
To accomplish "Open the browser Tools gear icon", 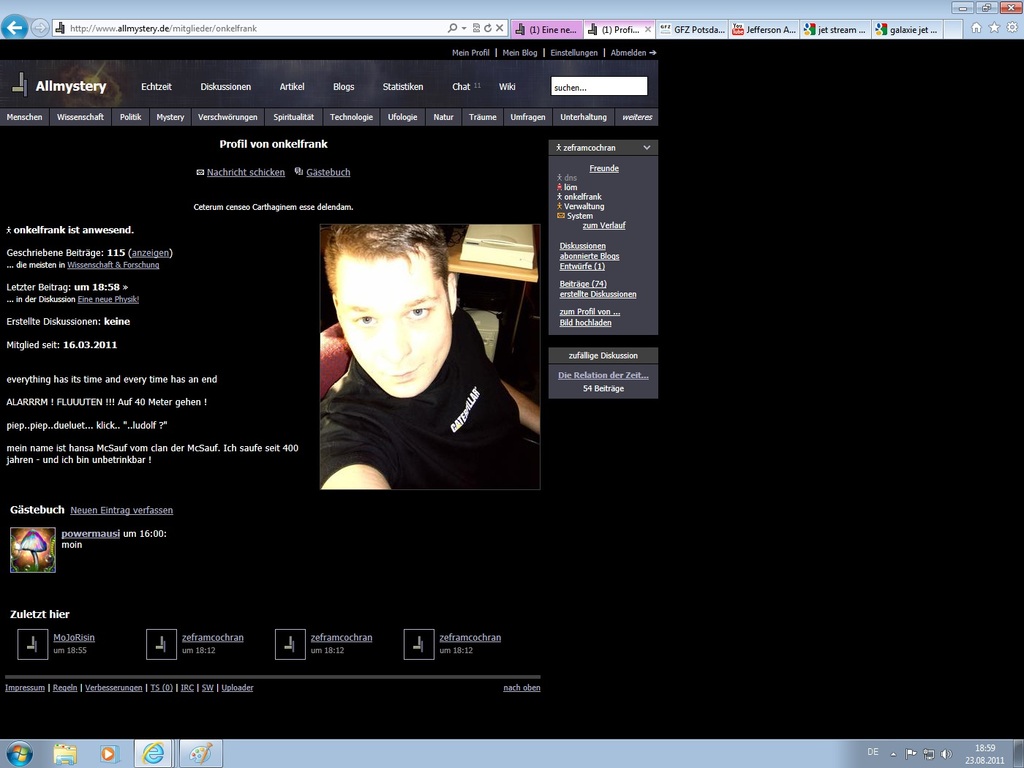I will pyautogui.click(x=1012, y=27).
